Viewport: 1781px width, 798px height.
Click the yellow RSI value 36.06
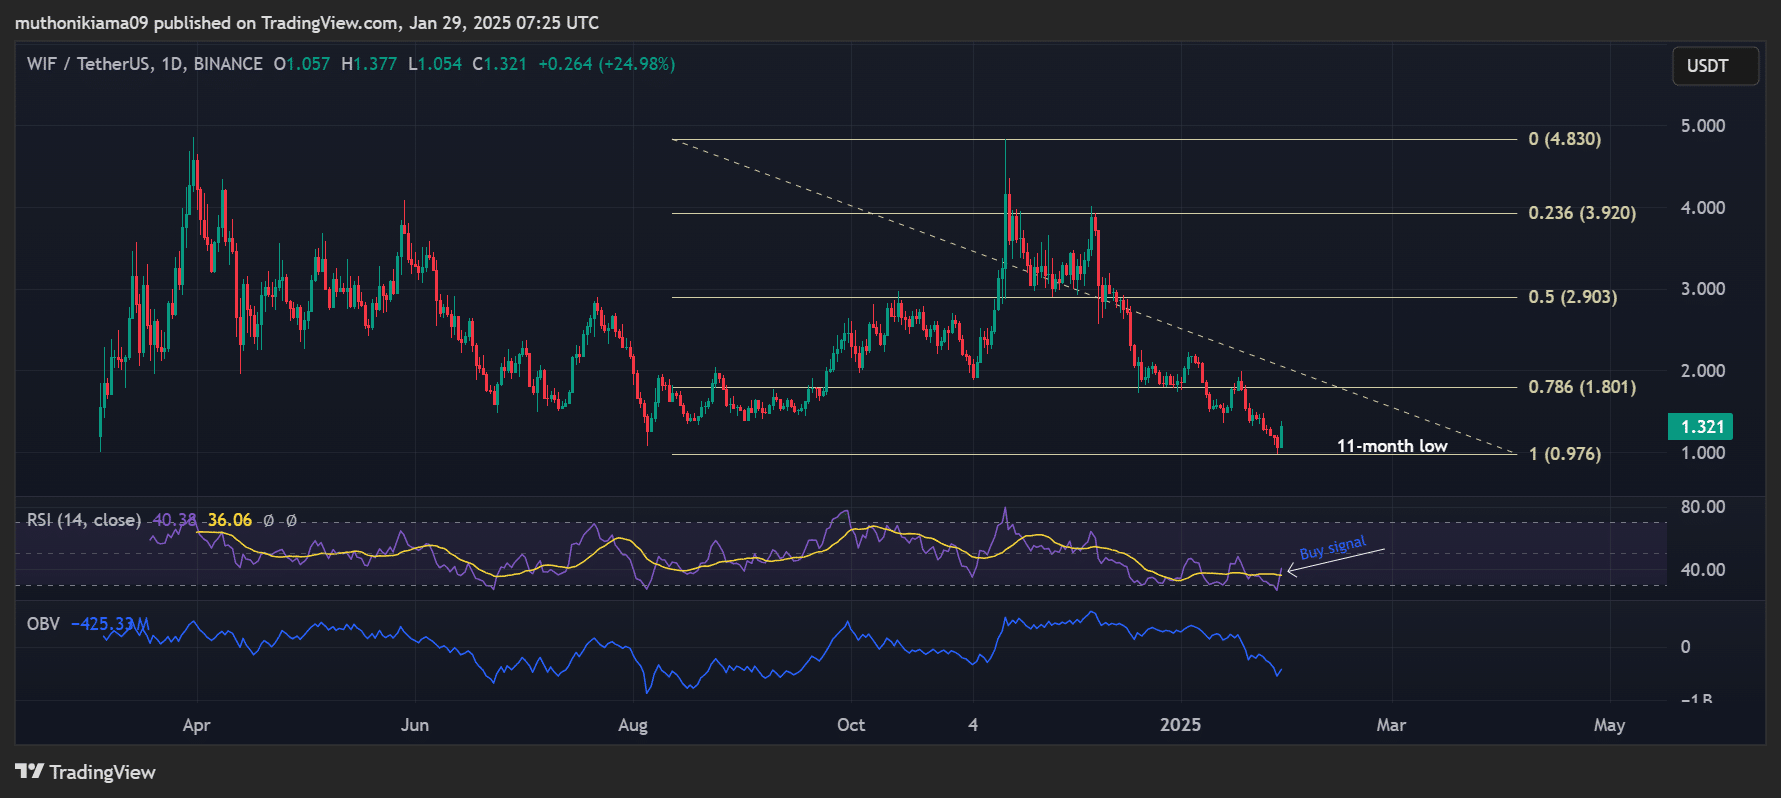point(229,520)
